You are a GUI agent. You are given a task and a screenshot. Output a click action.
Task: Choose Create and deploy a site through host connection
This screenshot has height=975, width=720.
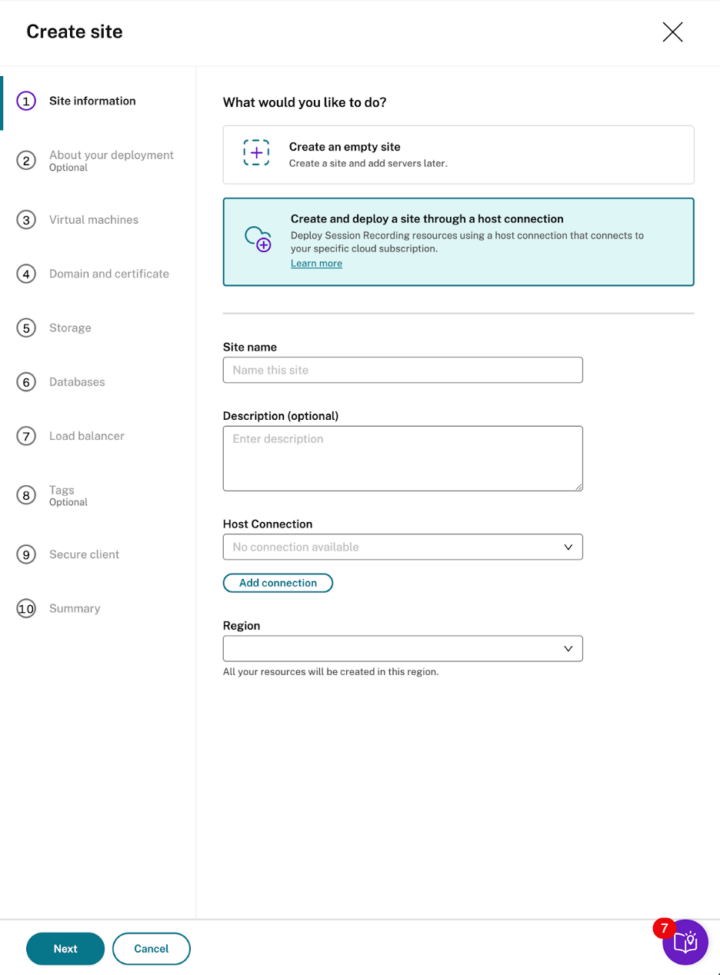[x=458, y=241]
